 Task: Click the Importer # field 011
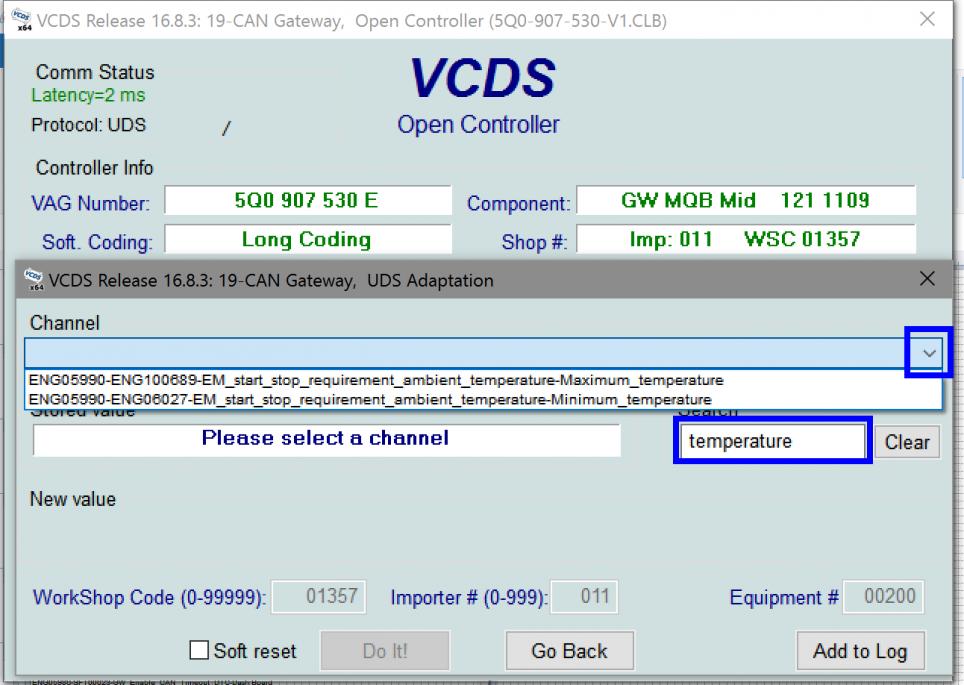pos(584,596)
